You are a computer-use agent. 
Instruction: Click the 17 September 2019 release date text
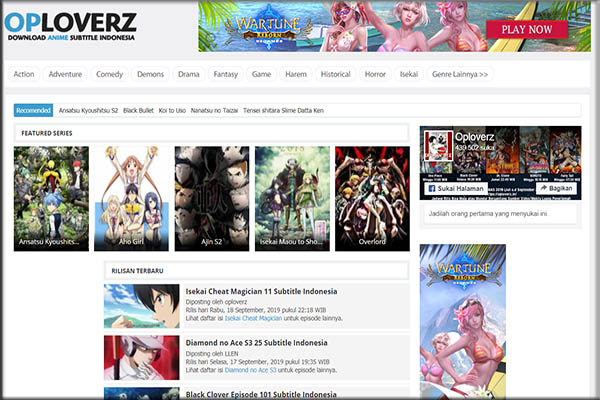point(260,362)
